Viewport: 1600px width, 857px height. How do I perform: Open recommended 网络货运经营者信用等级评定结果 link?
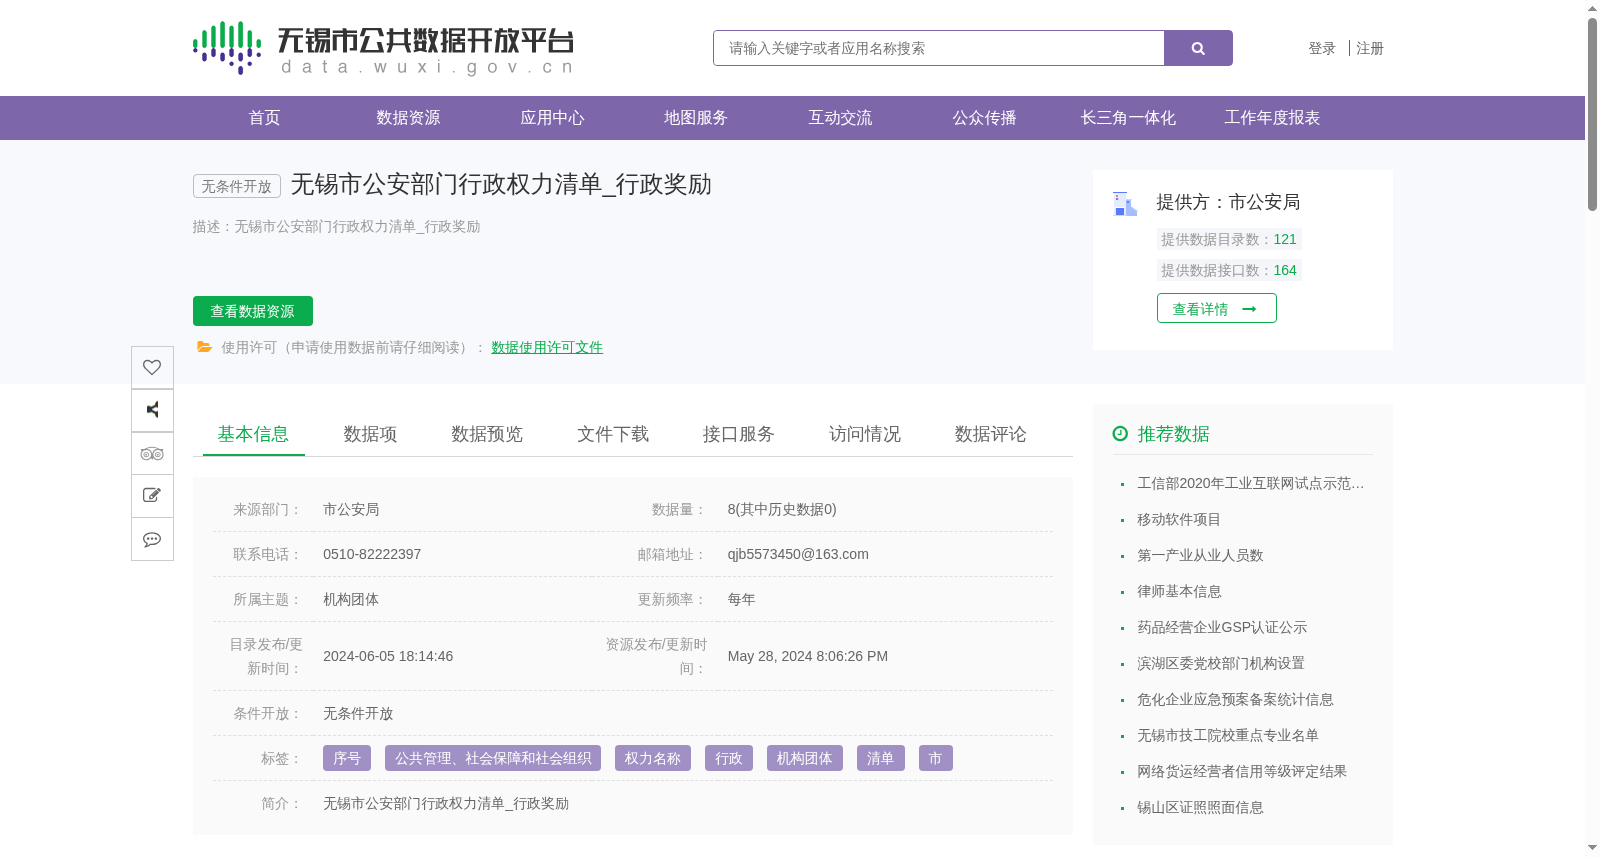1242,771
